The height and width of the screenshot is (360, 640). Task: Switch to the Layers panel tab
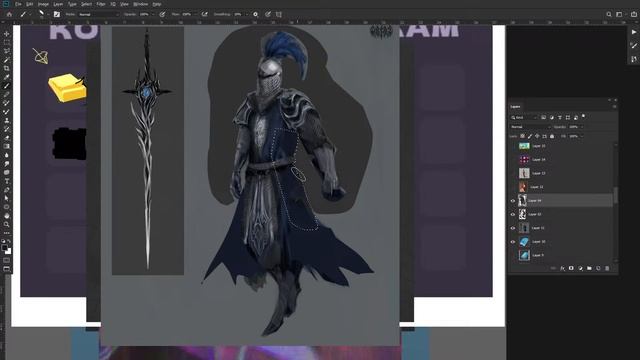[515, 107]
